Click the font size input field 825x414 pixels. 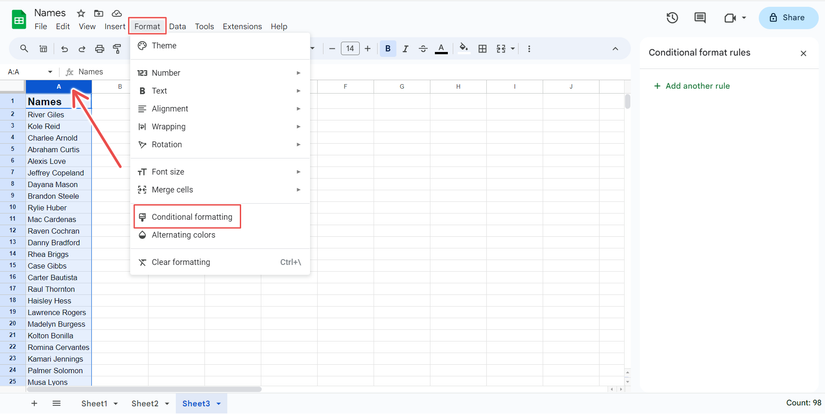point(350,49)
